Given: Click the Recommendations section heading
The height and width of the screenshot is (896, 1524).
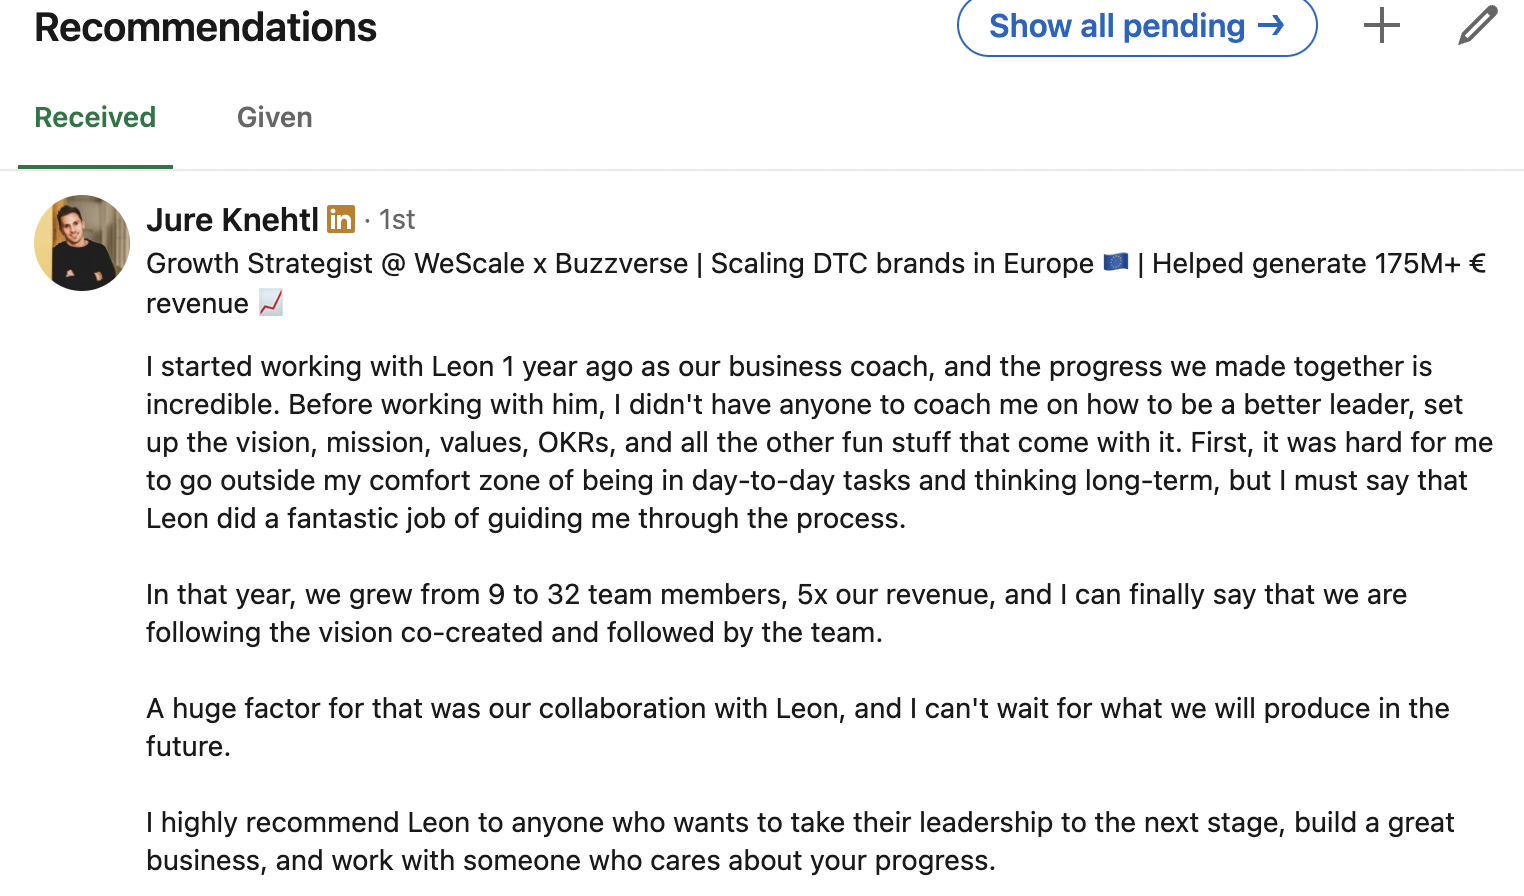Looking at the screenshot, I should (x=205, y=27).
